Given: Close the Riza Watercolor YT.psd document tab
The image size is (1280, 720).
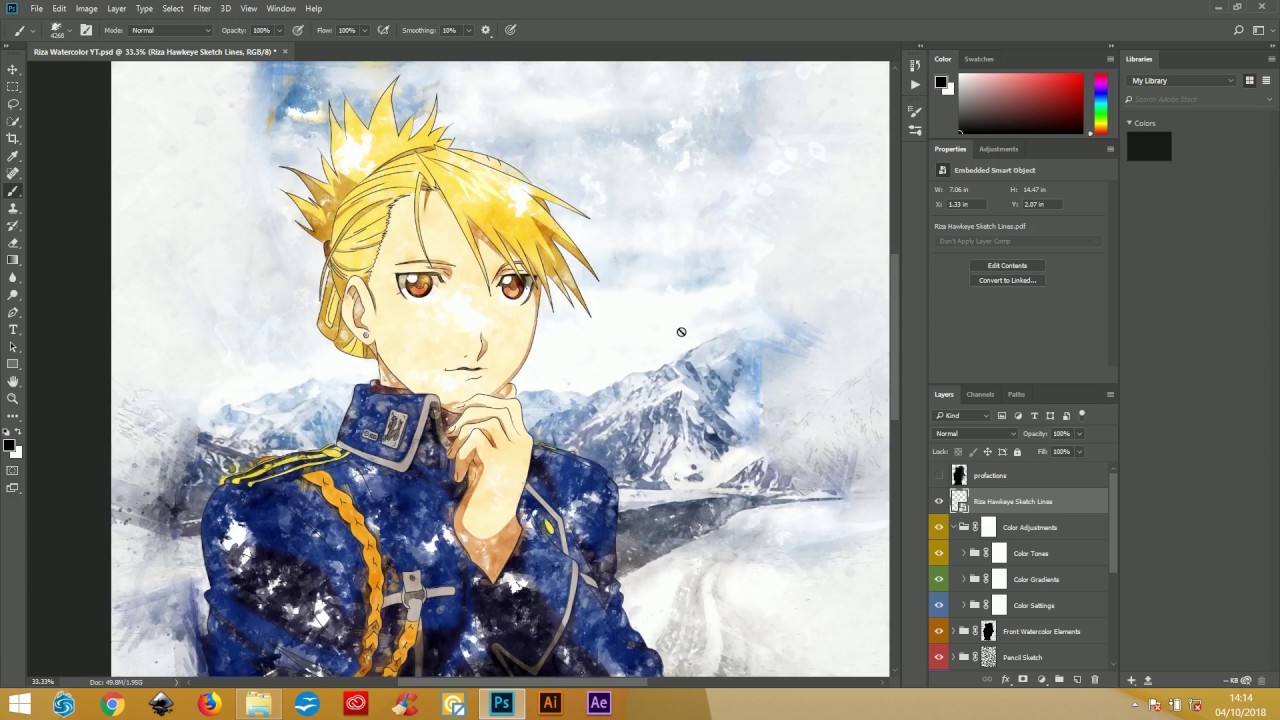Looking at the screenshot, I should [x=285, y=51].
